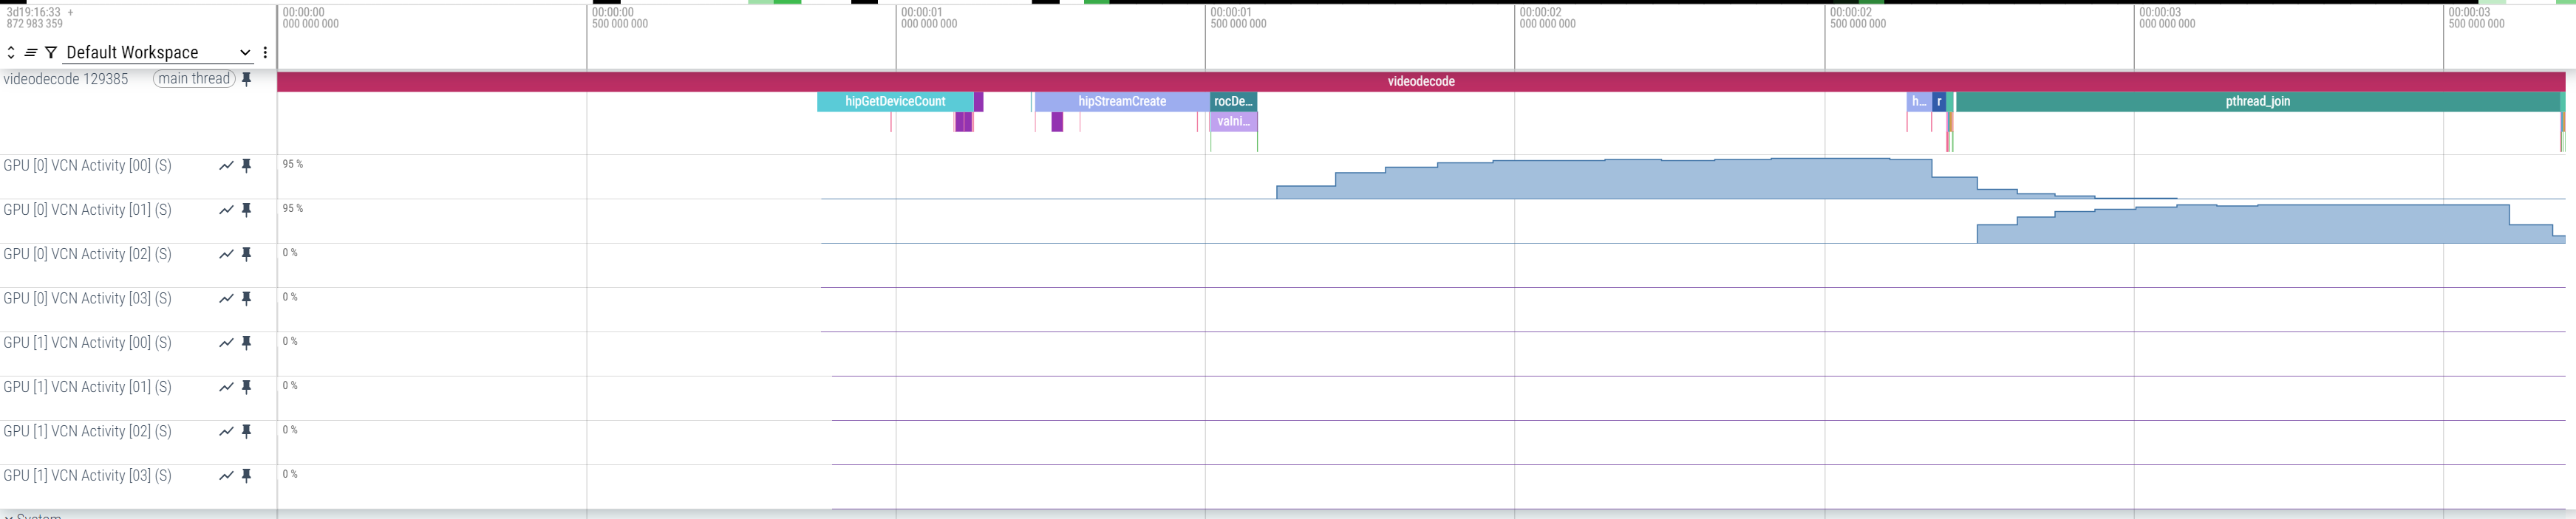
Task: Click chart icon on GPU [1] VCN Activity [01]
Action: tap(226, 387)
